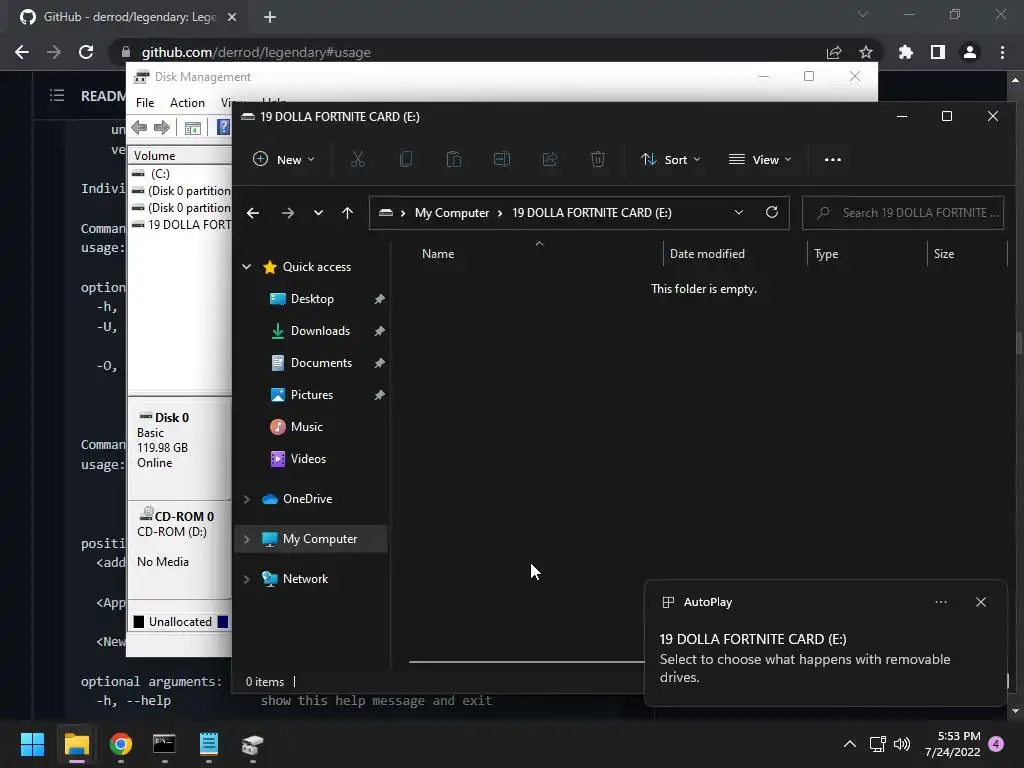The width and height of the screenshot is (1024, 768).
Task: Sort by the Size column header
Action: click(944, 253)
